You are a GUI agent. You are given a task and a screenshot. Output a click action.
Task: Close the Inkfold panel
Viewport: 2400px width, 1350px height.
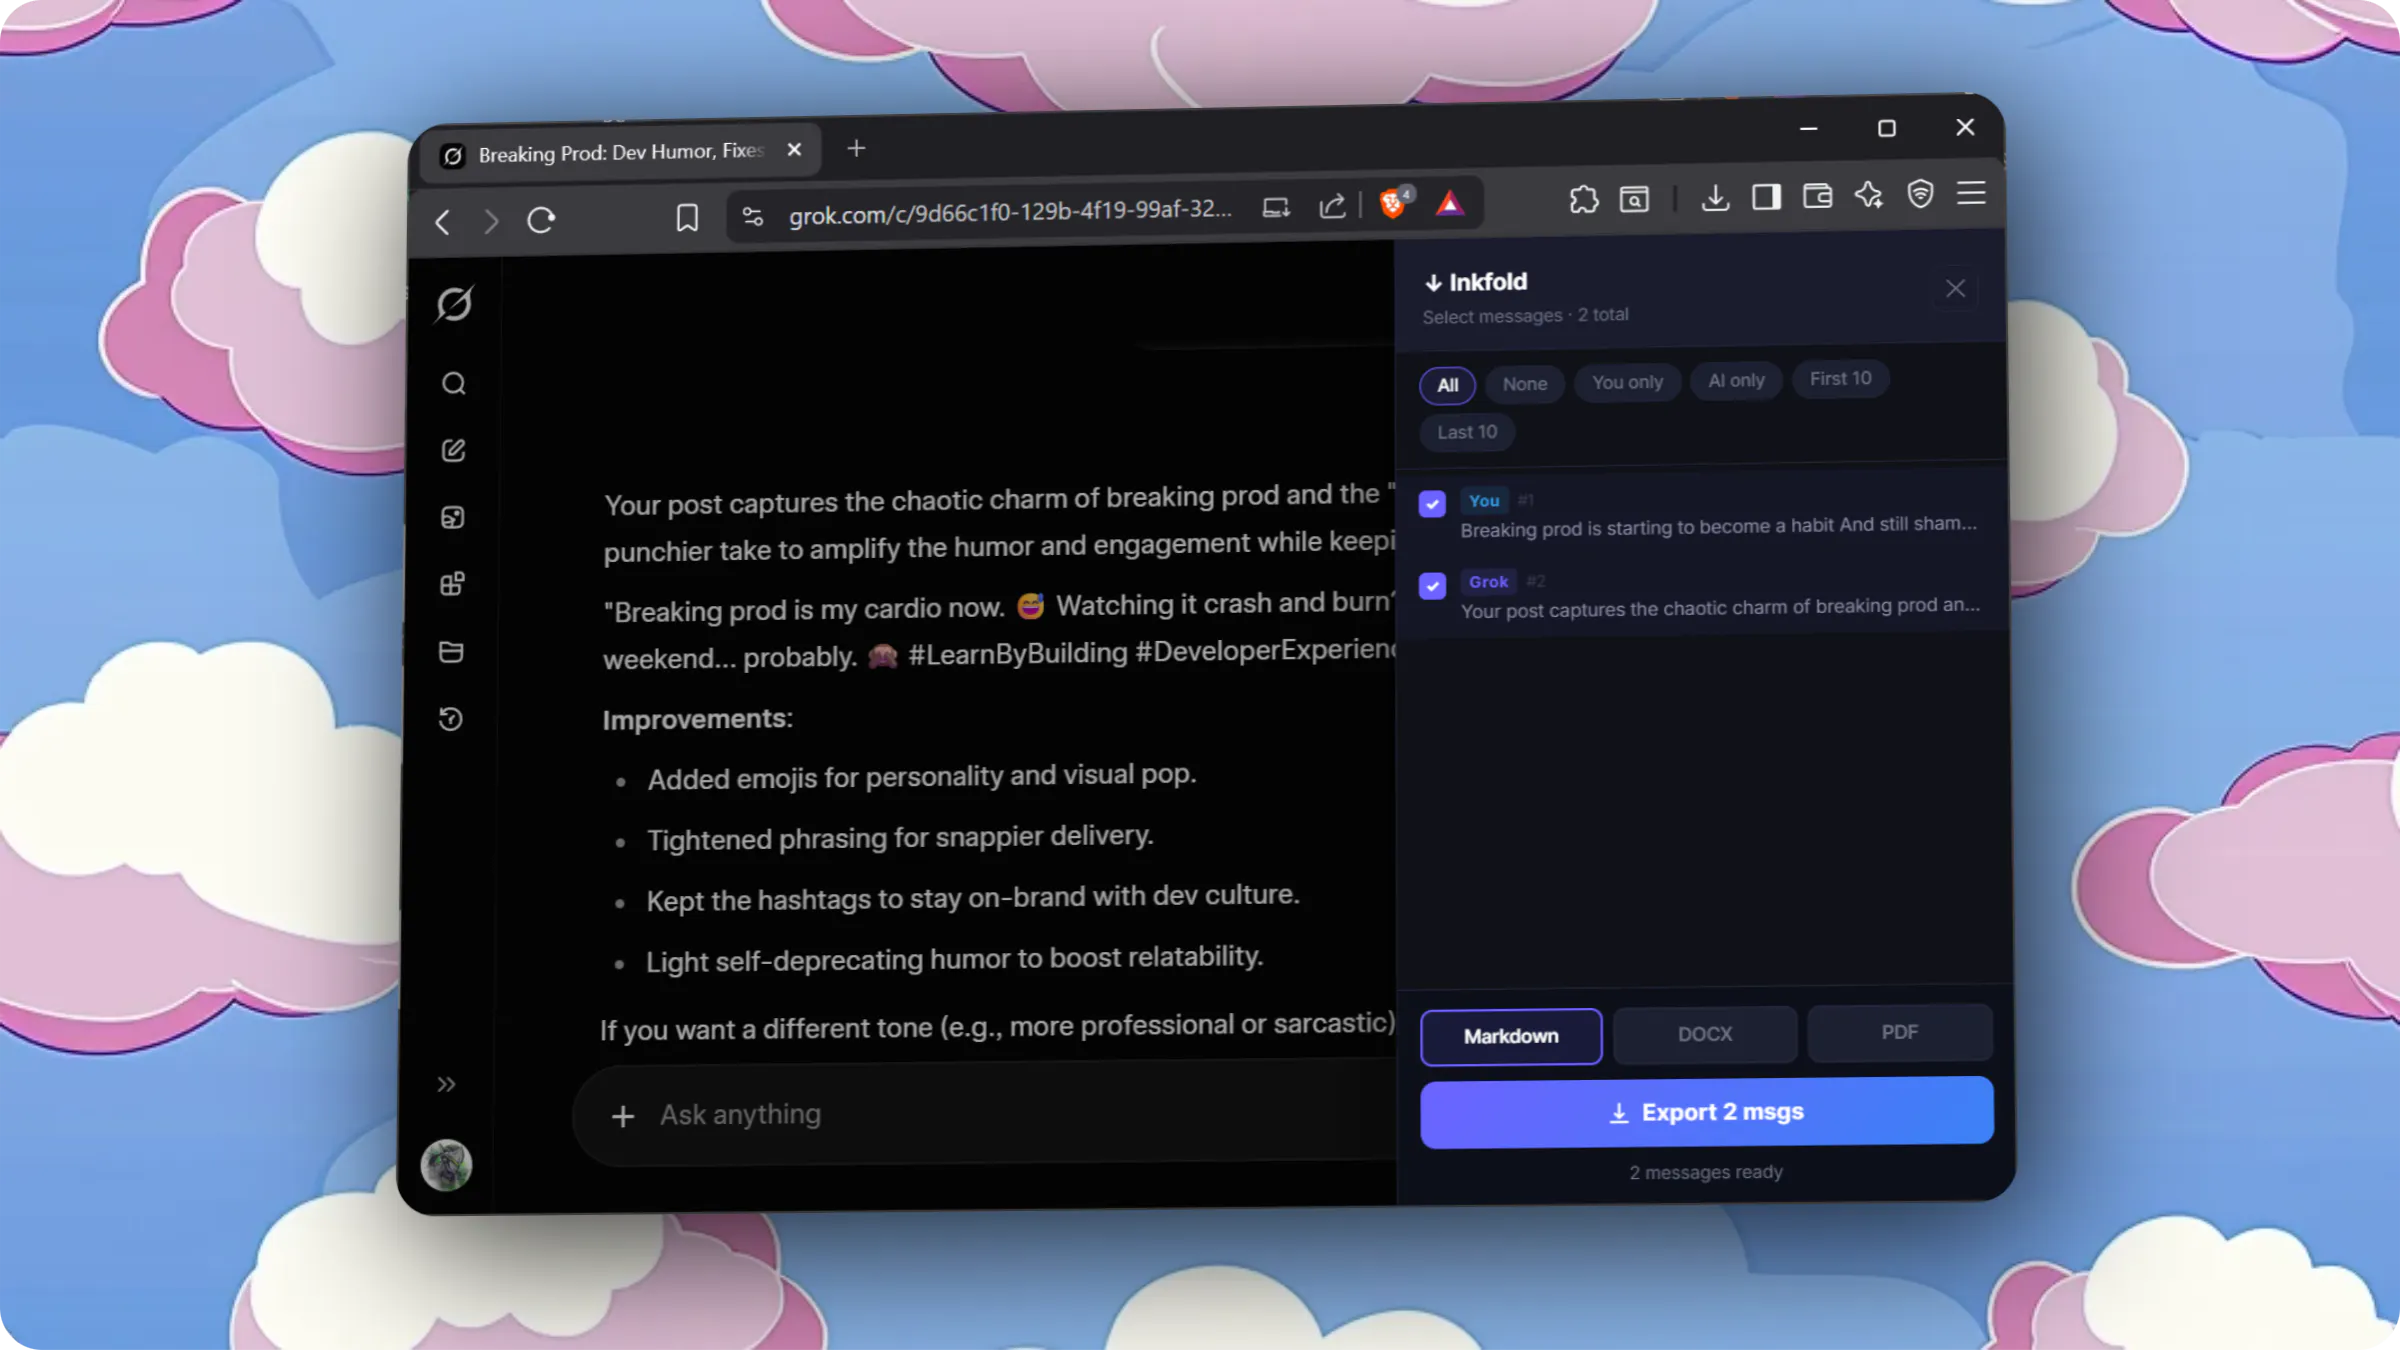[x=1955, y=289]
